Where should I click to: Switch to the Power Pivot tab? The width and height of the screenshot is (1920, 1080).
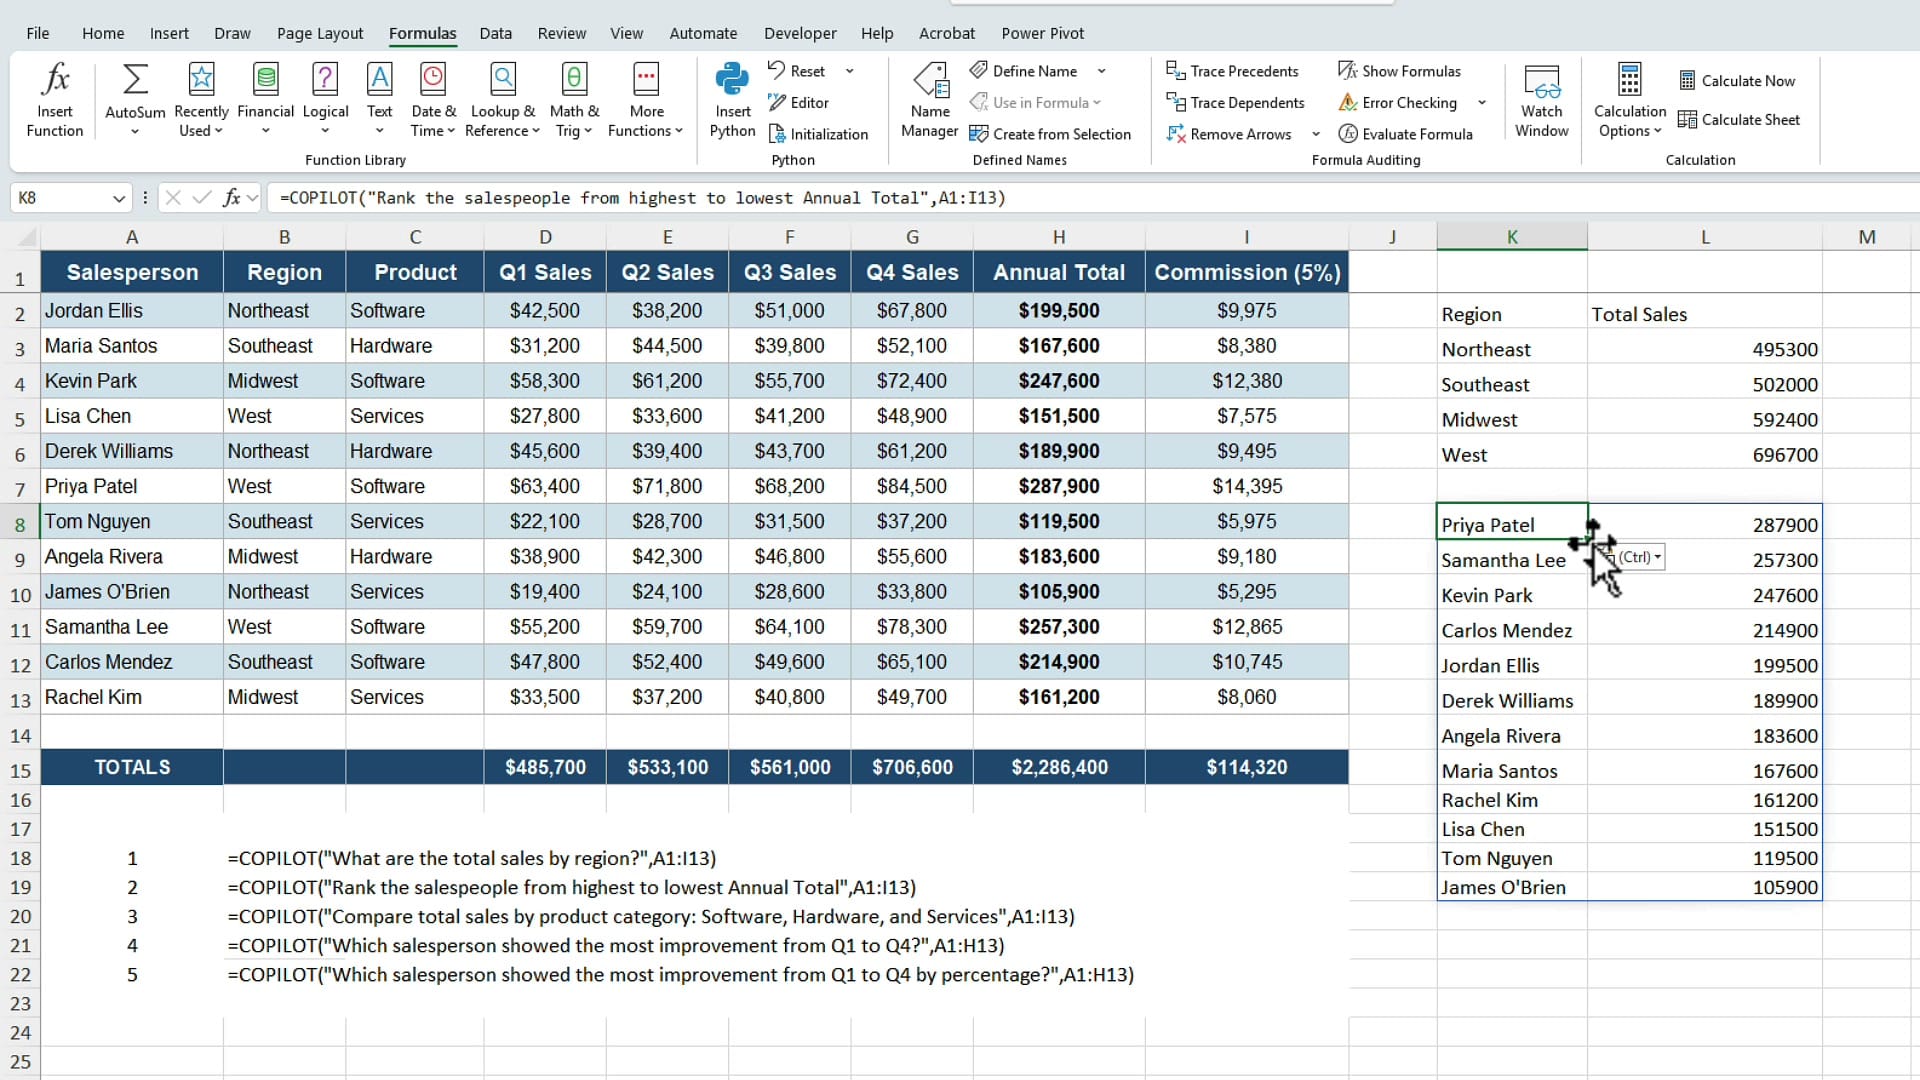point(1043,33)
